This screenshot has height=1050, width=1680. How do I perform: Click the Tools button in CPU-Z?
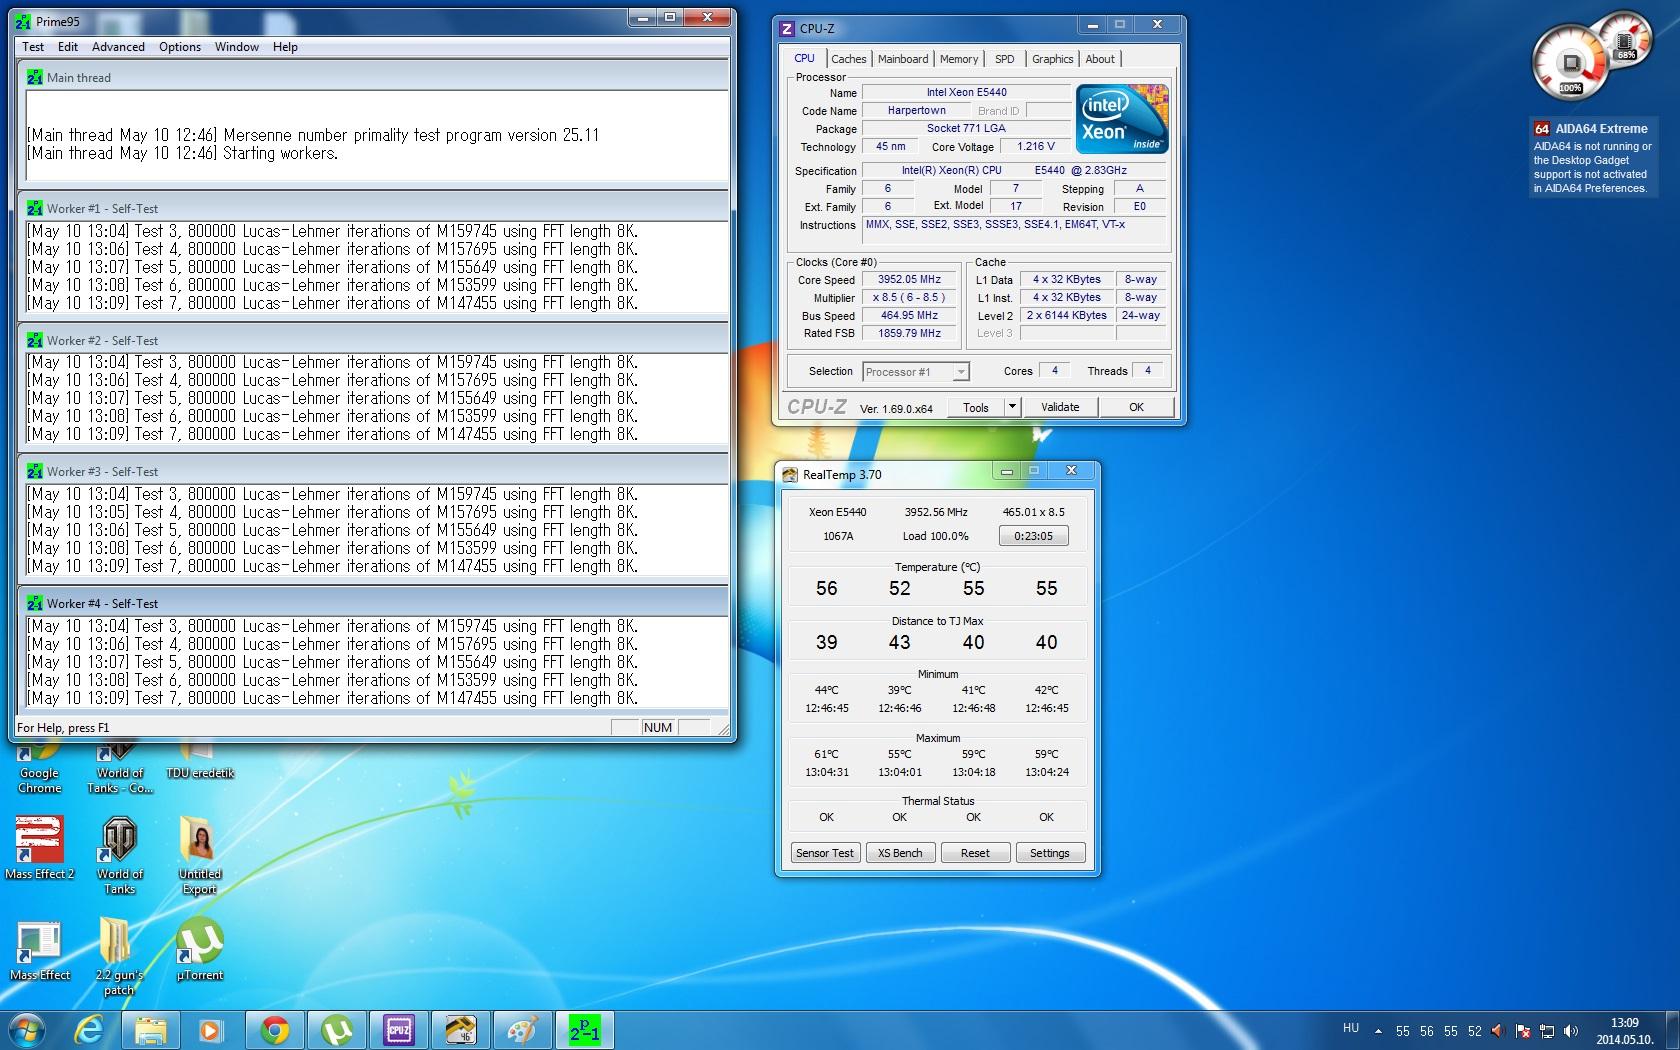point(975,407)
